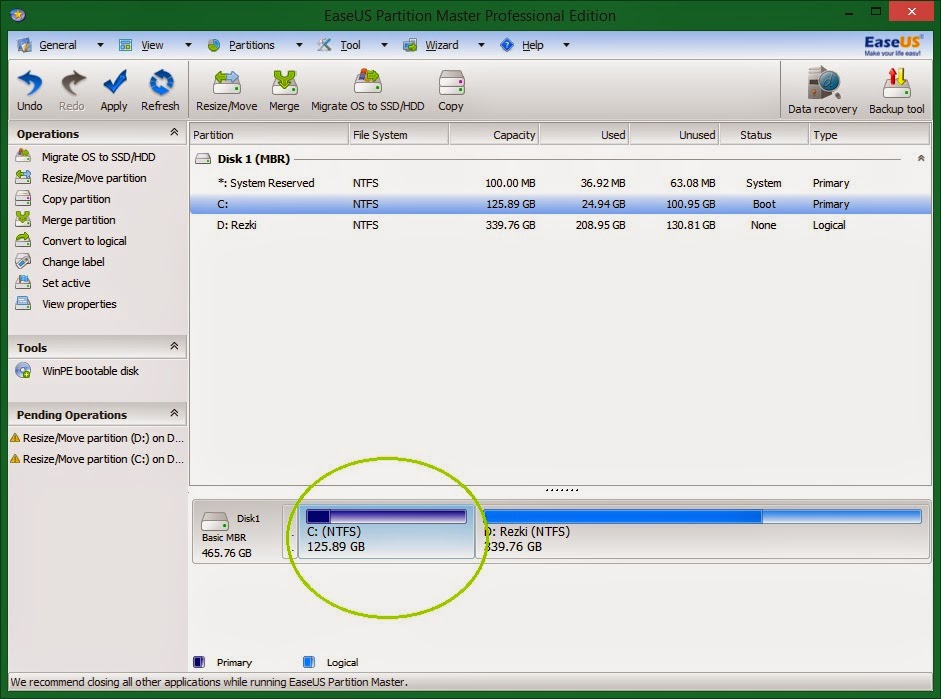Image resolution: width=941 pixels, height=699 pixels.
Task: Collapse the Operations panel
Action: click(x=174, y=132)
